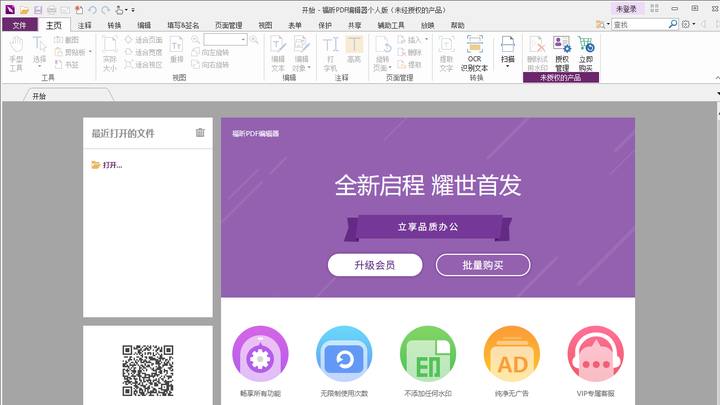
Task: Click the 升级会员 upgrade membership button
Action: tap(375, 265)
